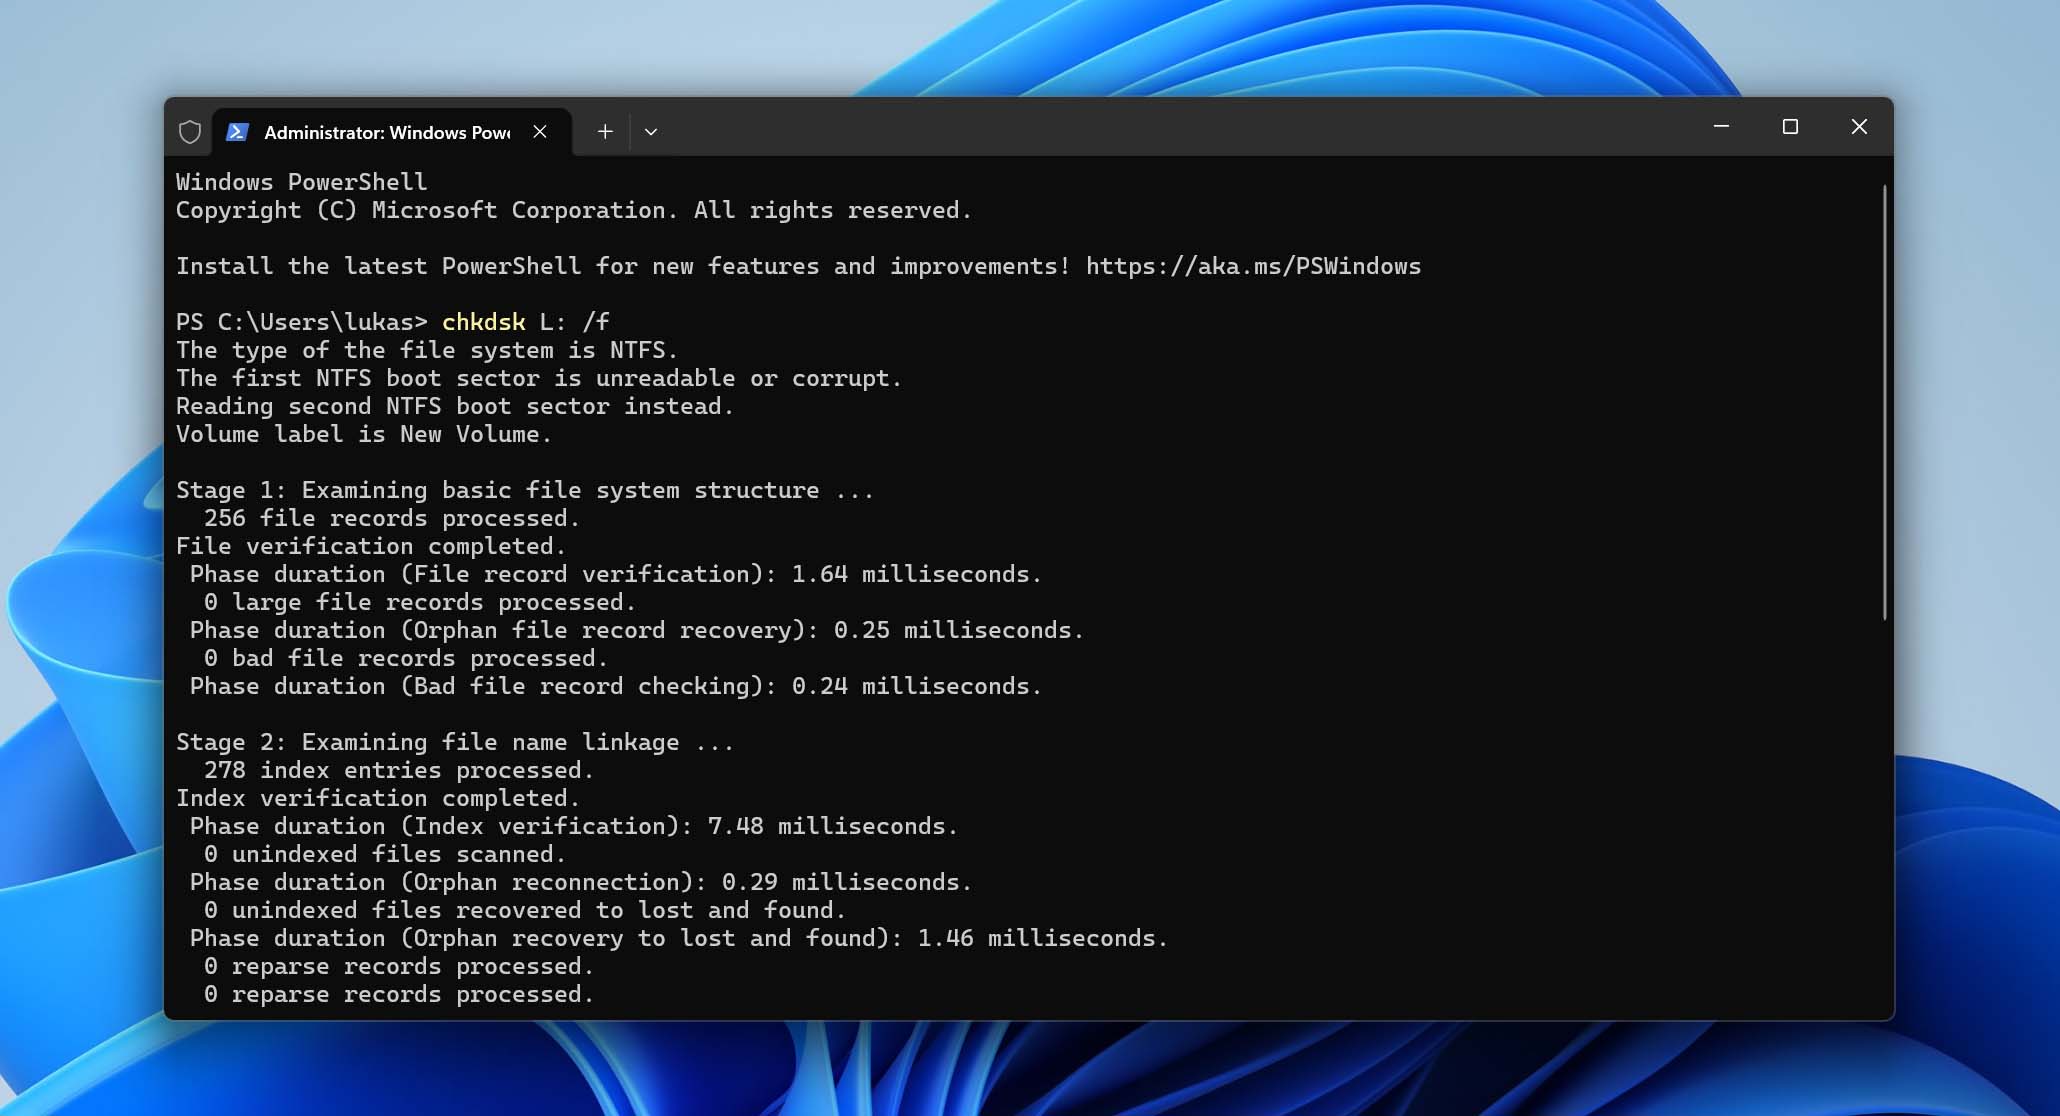
Task: Expand the new tab profile dropdown arrow
Action: (651, 132)
